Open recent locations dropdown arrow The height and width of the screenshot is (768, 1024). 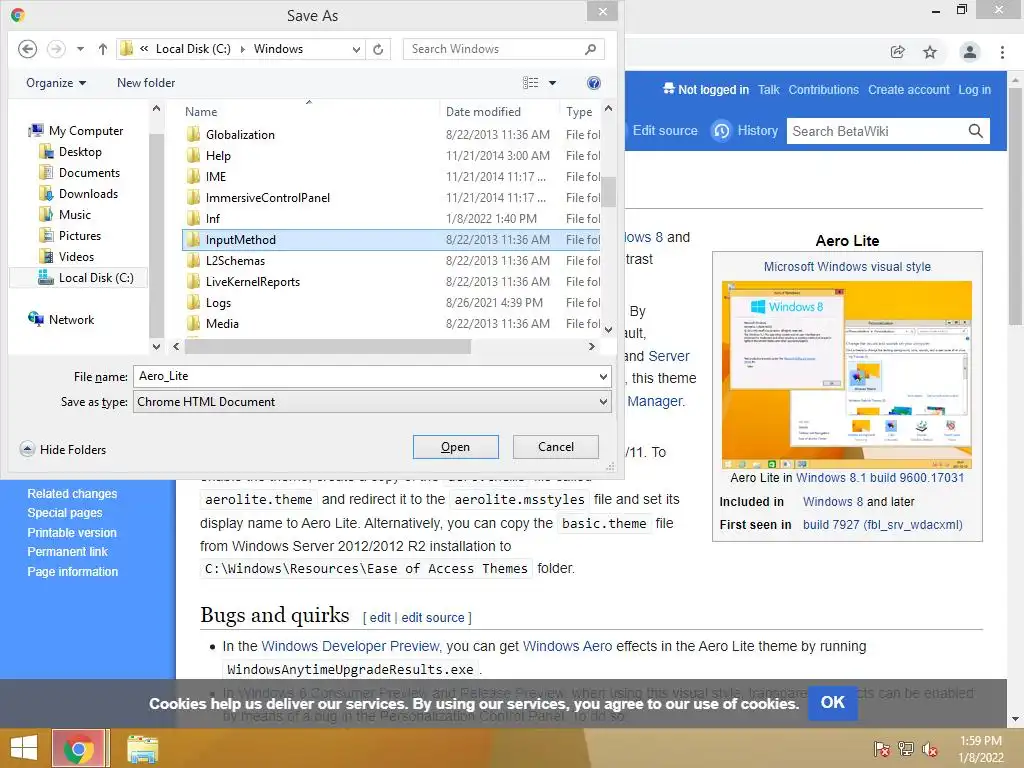pyautogui.click(x=80, y=49)
